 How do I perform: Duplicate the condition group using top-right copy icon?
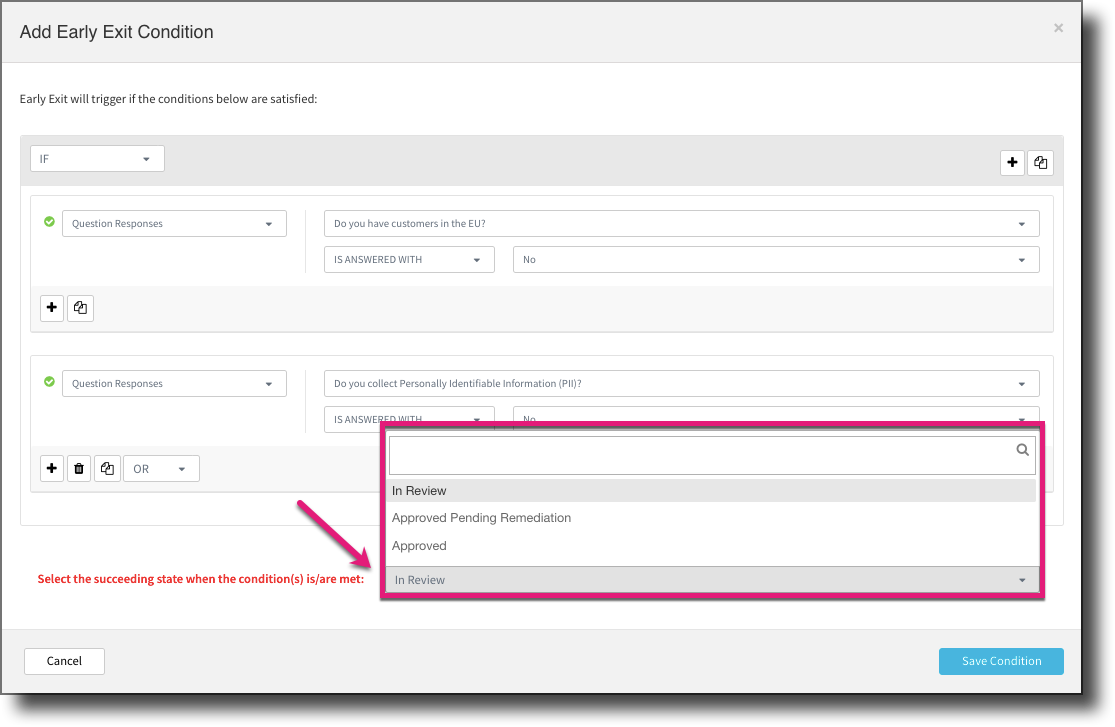pyautogui.click(x=1040, y=162)
